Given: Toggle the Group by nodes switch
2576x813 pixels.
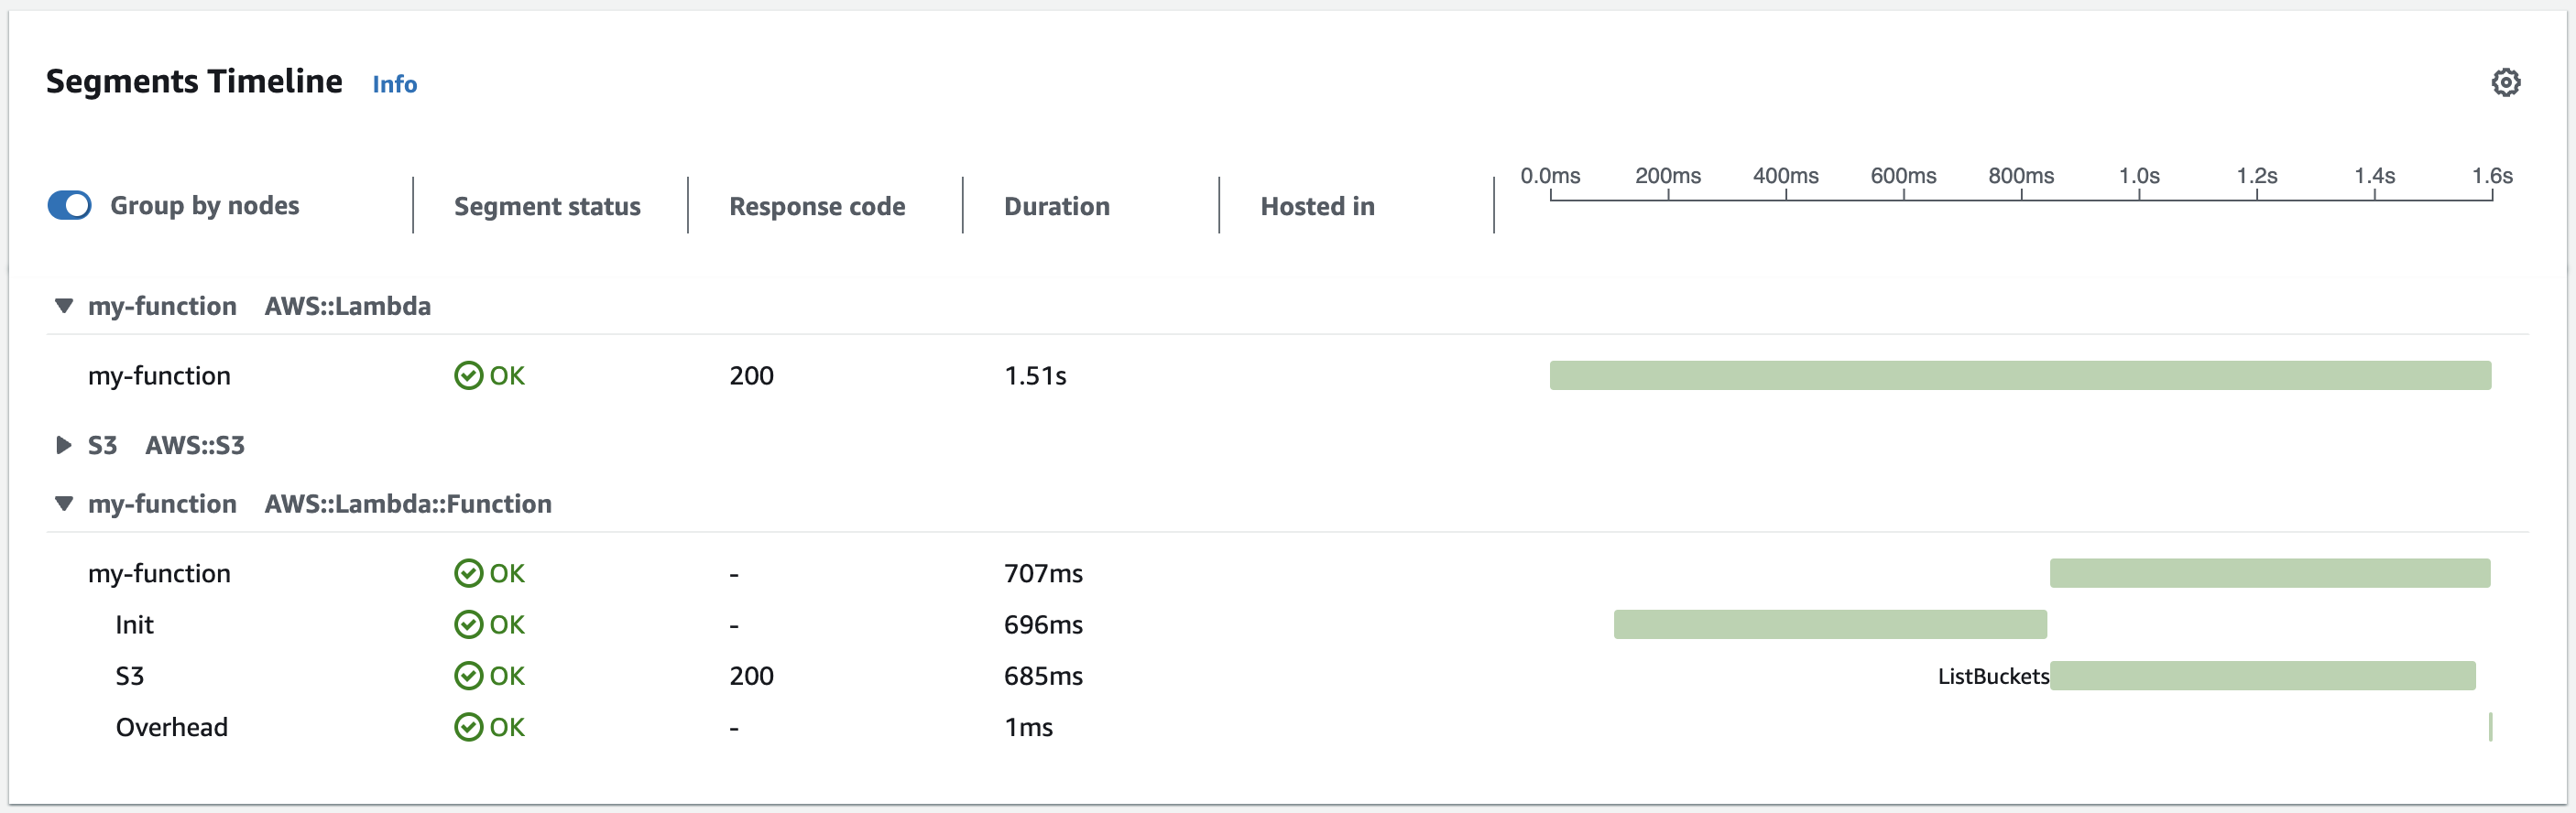Looking at the screenshot, I should tap(70, 205).
